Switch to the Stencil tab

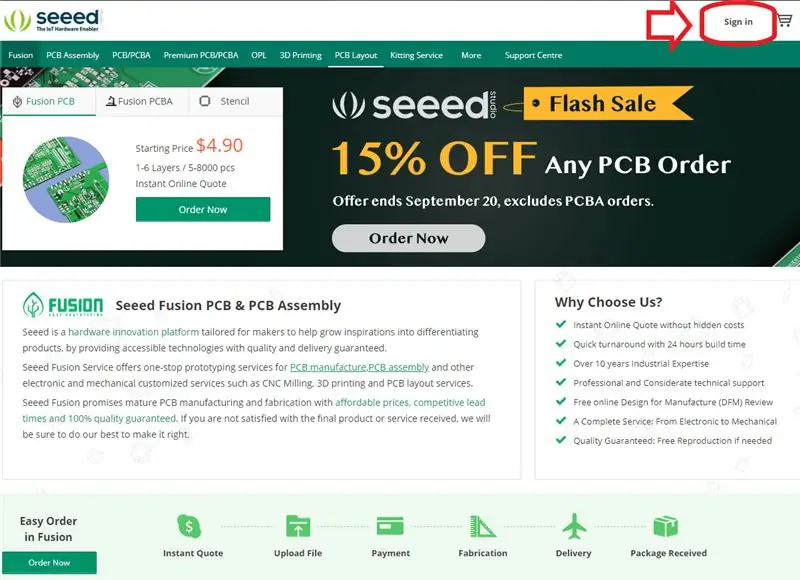click(x=225, y=101)
